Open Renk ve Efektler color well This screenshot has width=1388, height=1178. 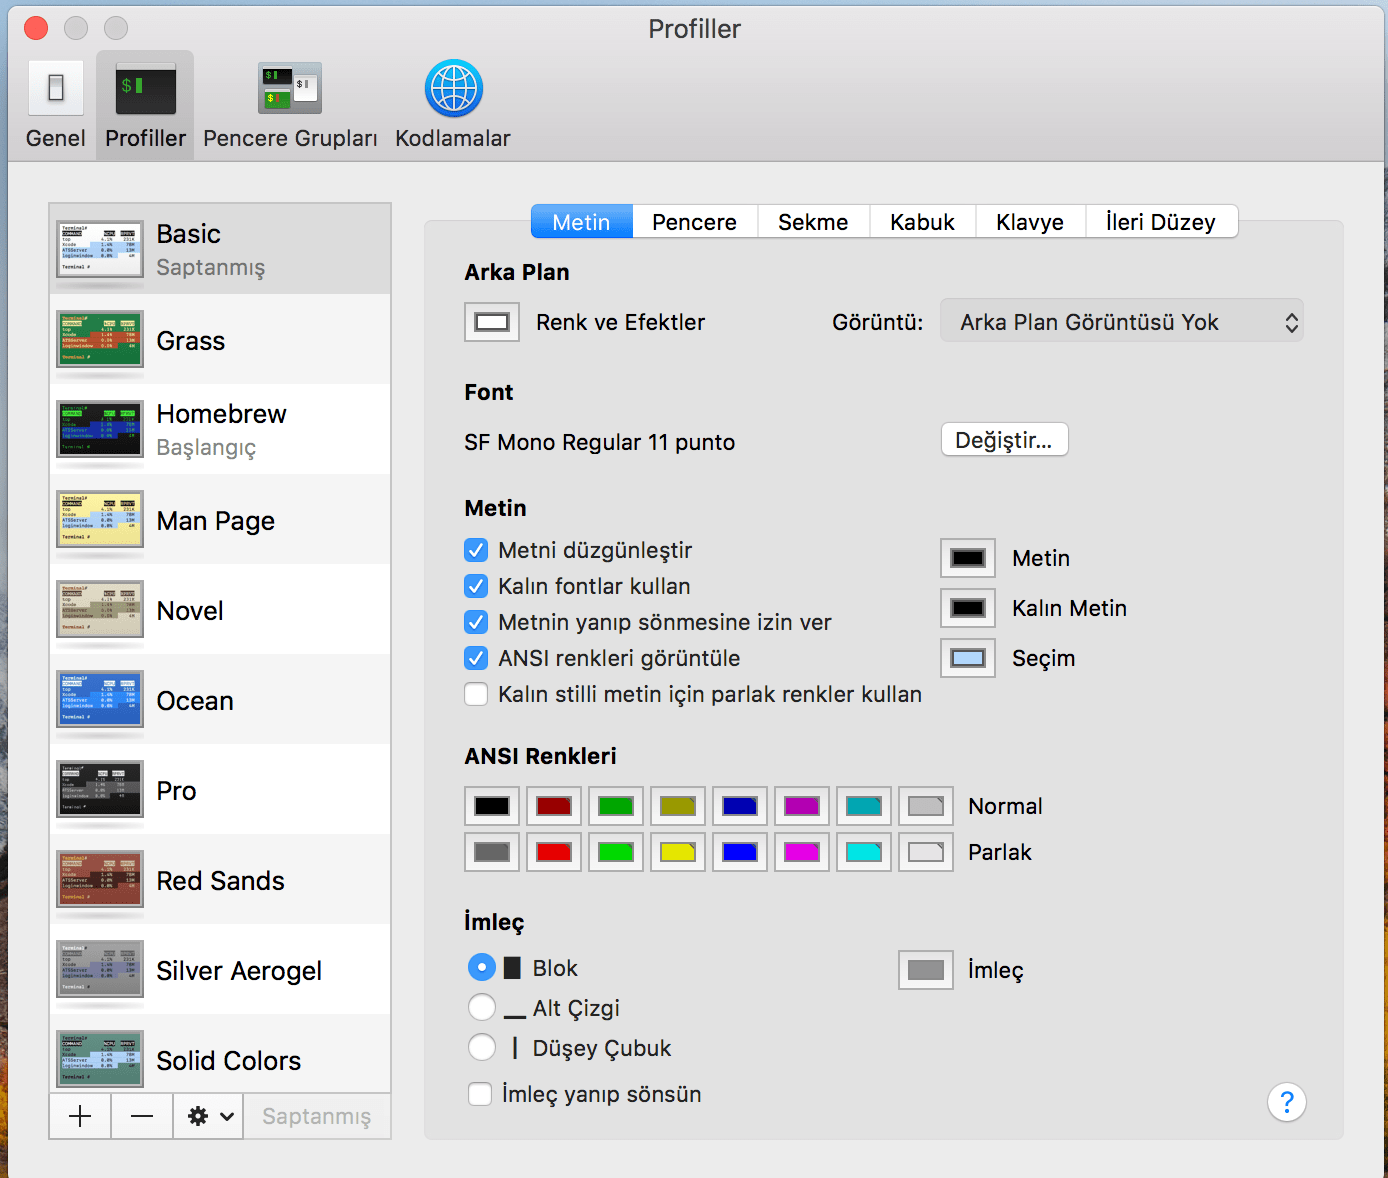(x=492, y=322)
